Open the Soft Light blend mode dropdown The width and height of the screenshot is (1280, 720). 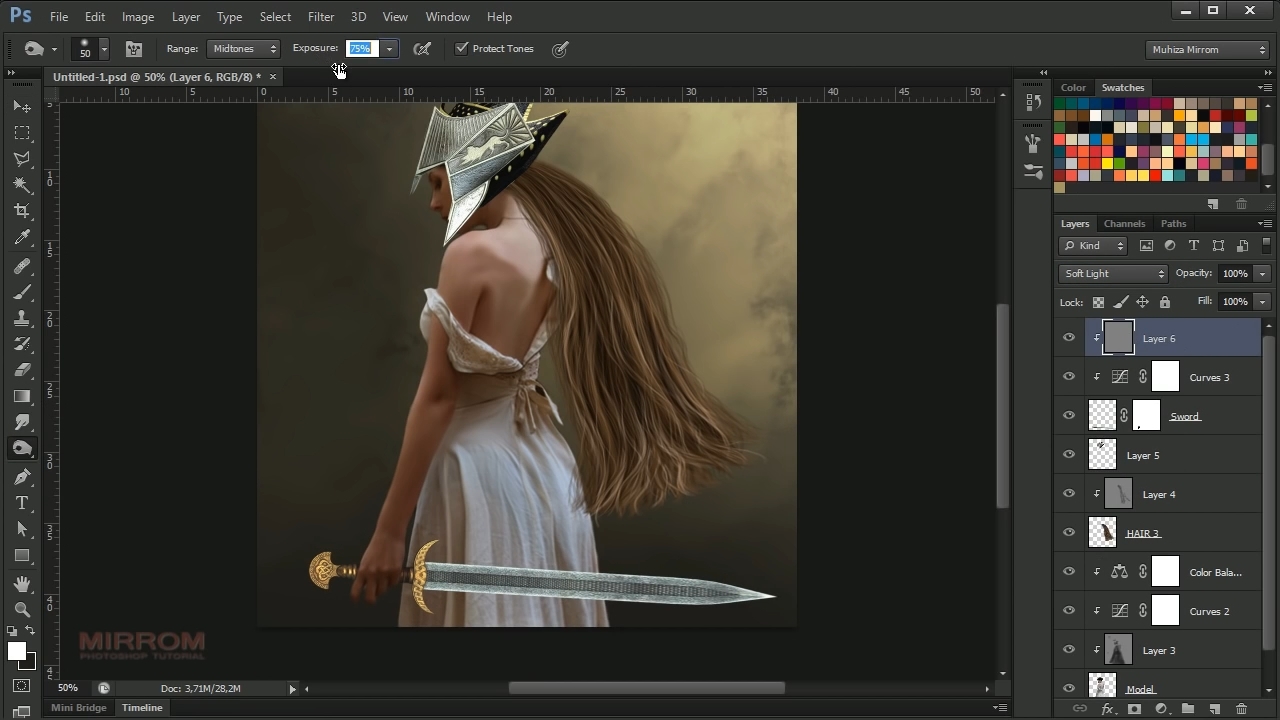[x=1113, y=274]
